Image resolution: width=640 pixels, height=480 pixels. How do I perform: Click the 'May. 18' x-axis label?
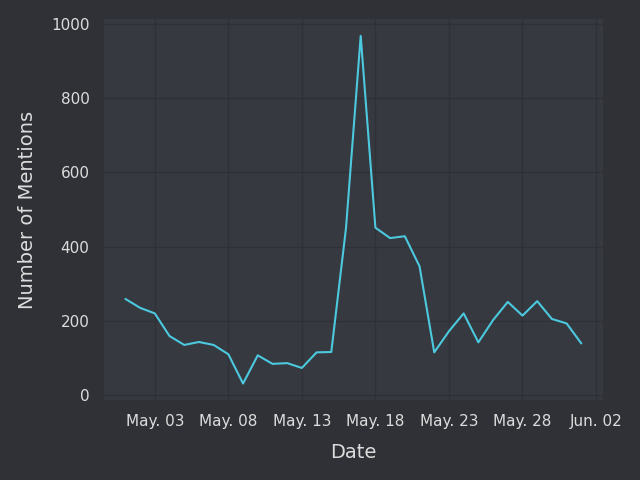pos(375,420)
